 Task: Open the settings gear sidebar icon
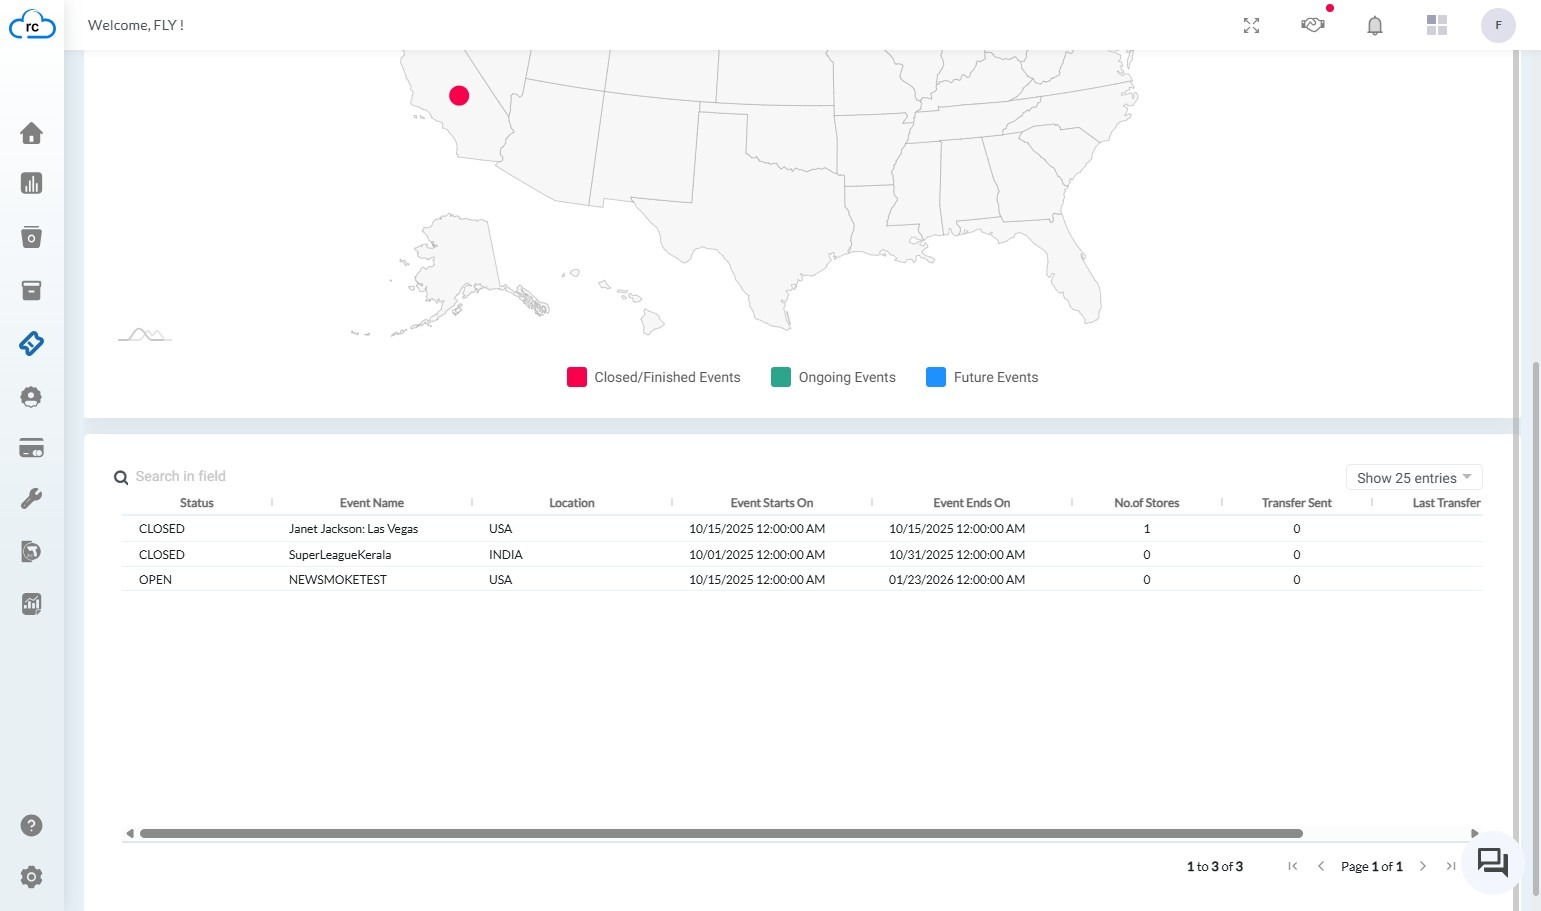point(31,877)
